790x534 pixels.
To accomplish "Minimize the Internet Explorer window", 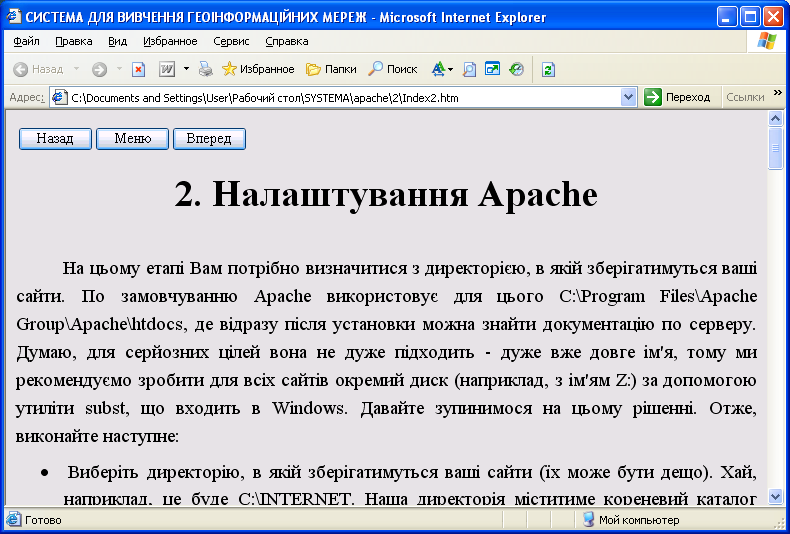I will click(727, 17).
